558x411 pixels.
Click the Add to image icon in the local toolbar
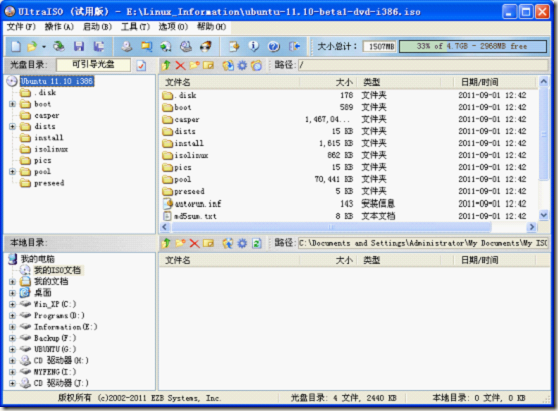[228, 243]
